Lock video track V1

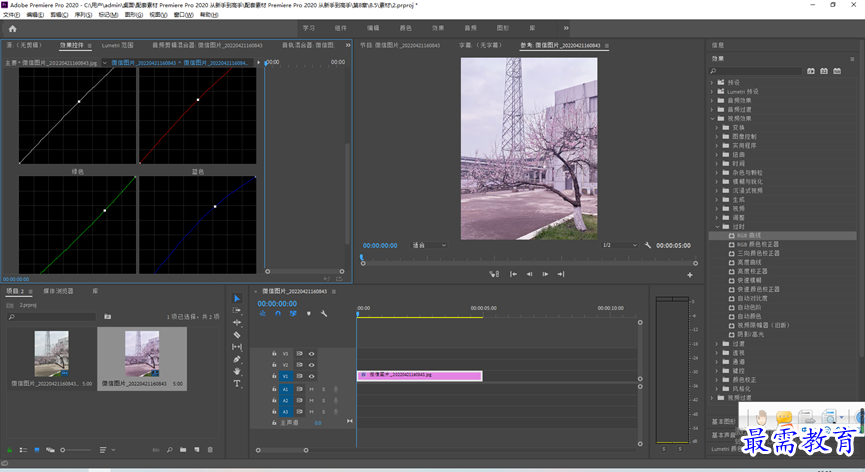[x=274, y=376]
